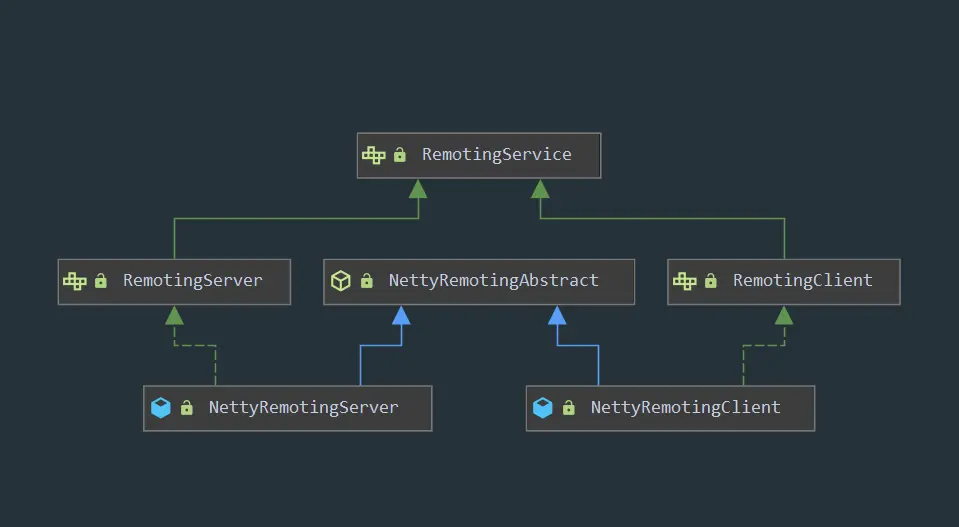This screenshot has height=527, width=959.
Task: Click the interface icon on RemotingServer node
Action: 75,281
